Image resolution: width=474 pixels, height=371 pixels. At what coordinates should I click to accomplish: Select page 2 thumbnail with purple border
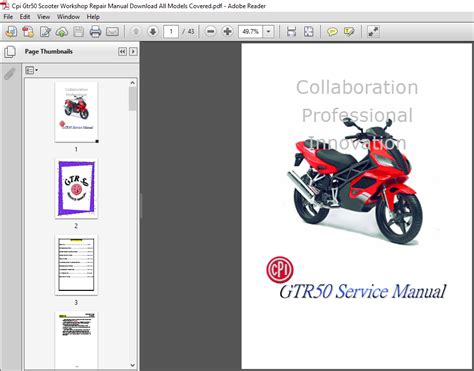coord(76,189)
